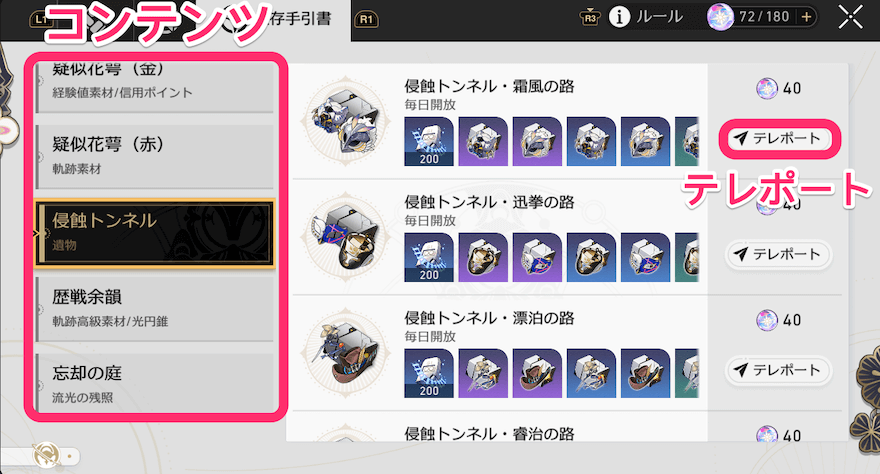Teleport to 侵蝕トンネル・霜風の路
This screenshot has height=474, width=880.
pyautogui.click(x=779, y=138)
